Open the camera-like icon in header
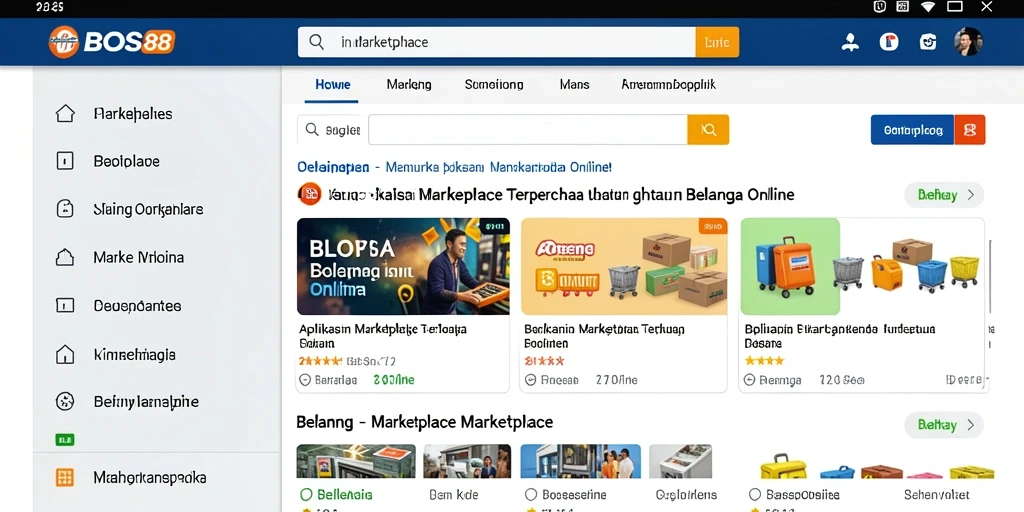 coord(928,42)
